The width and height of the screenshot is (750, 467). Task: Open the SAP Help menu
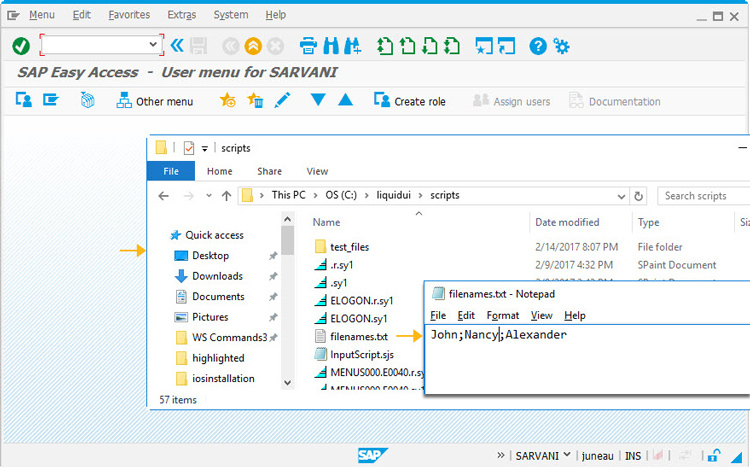click(x=276, y=15)
